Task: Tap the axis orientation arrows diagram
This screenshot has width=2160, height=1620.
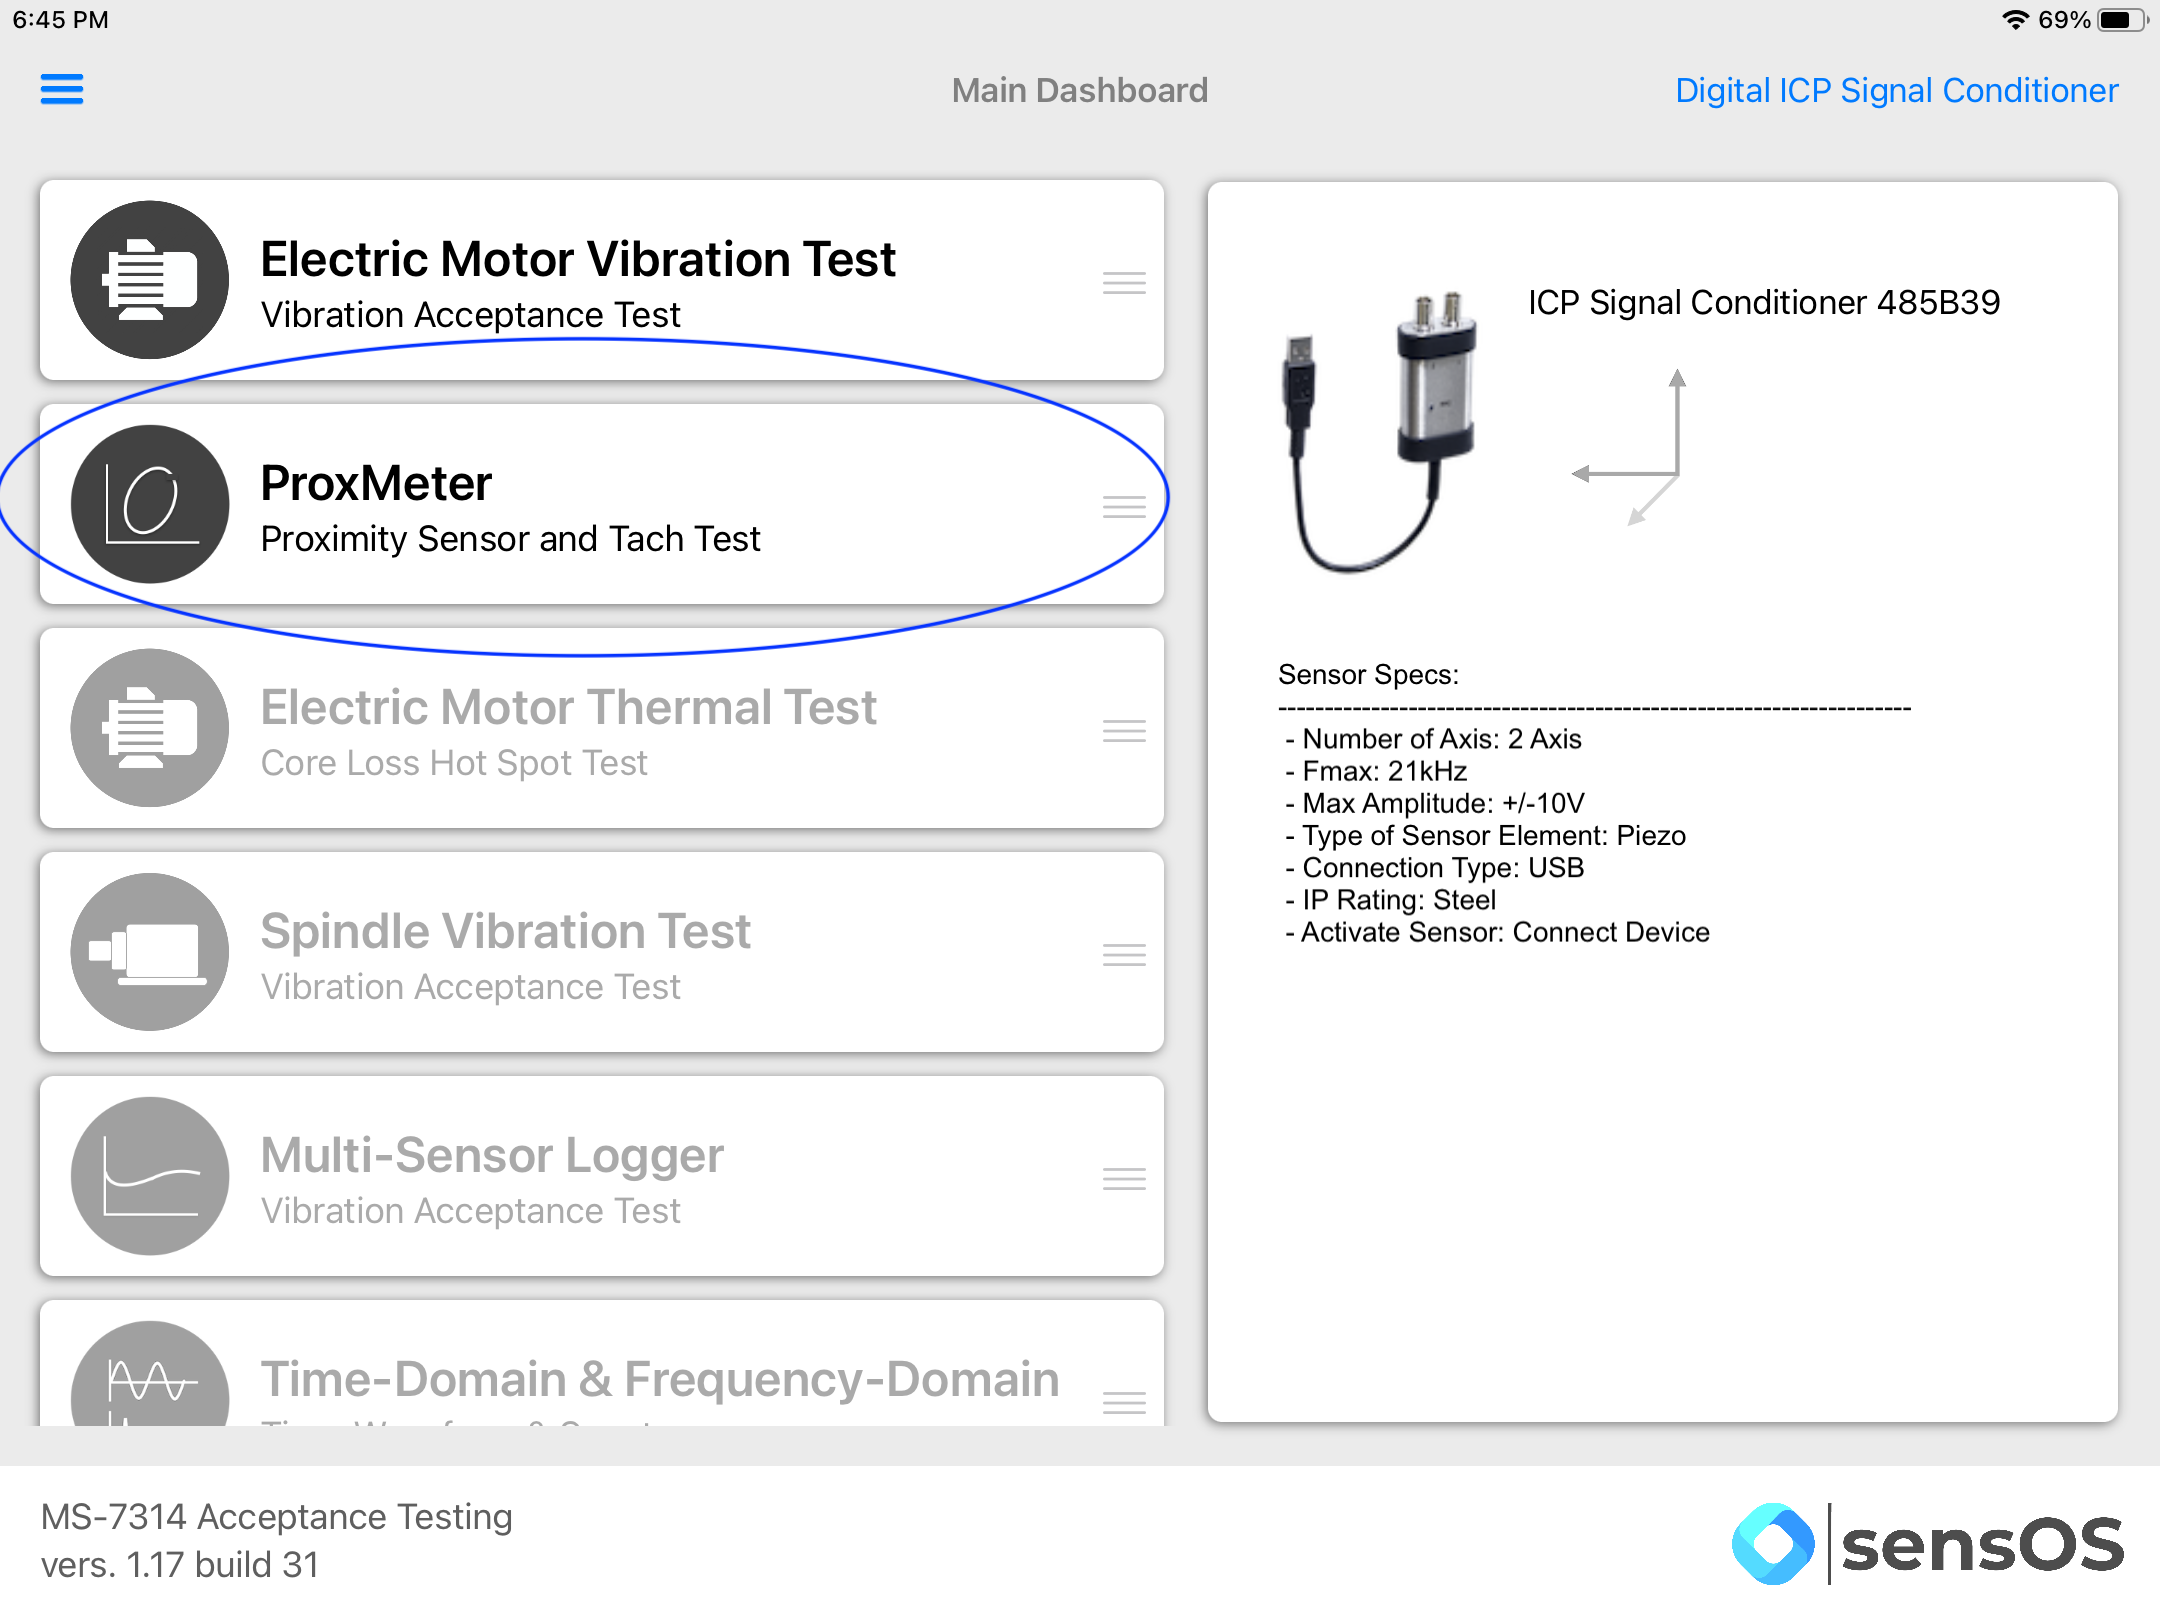Action: coord(1630,447)
